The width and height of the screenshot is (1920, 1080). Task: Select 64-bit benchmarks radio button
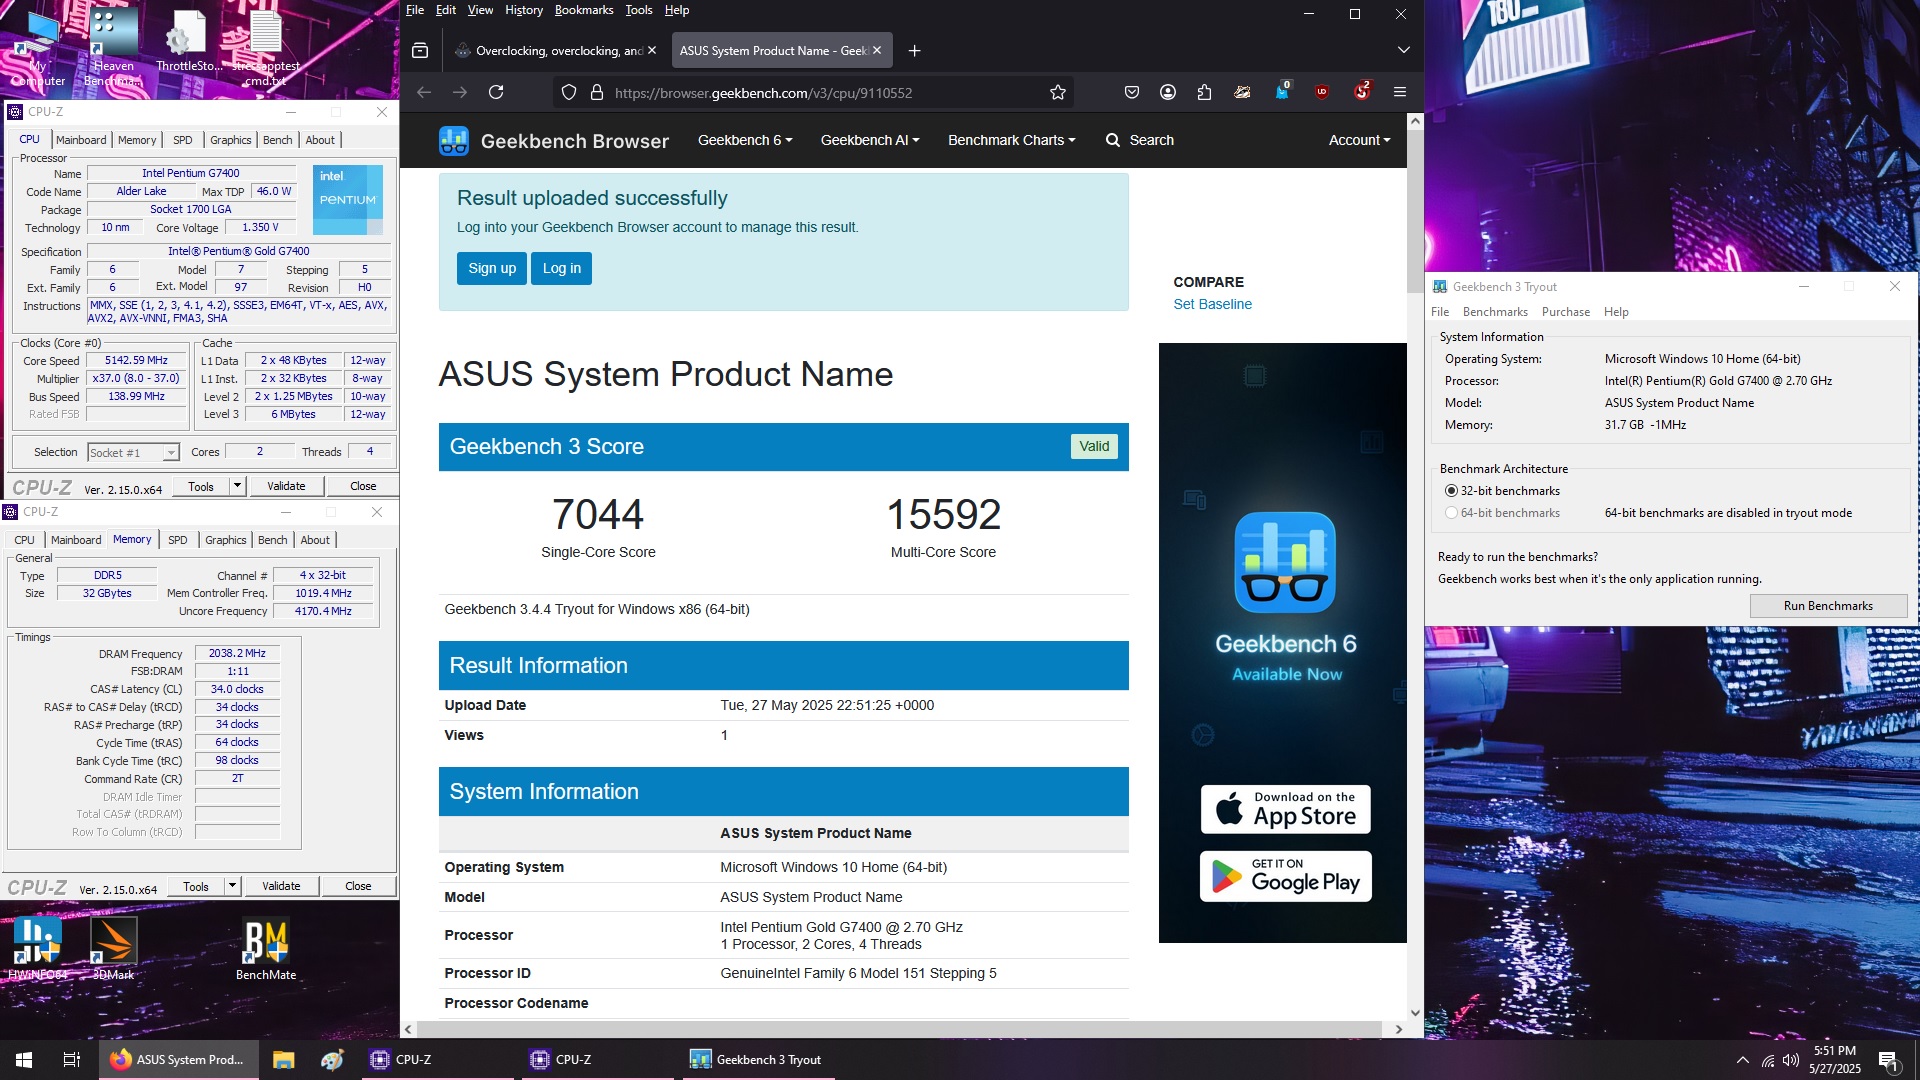pyautogui.click(x=1451, y=513)
